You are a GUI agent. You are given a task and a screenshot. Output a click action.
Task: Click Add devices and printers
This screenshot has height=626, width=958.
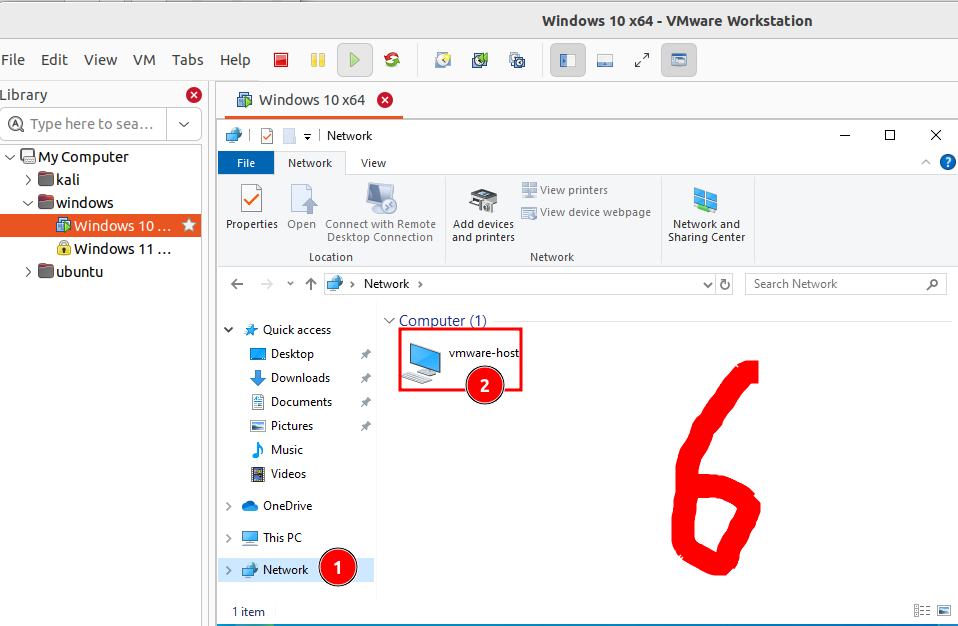pos(483,214)
